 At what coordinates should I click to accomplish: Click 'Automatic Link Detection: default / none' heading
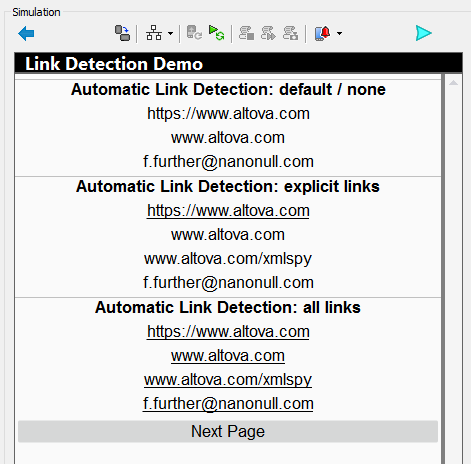[x=228, y=89]
